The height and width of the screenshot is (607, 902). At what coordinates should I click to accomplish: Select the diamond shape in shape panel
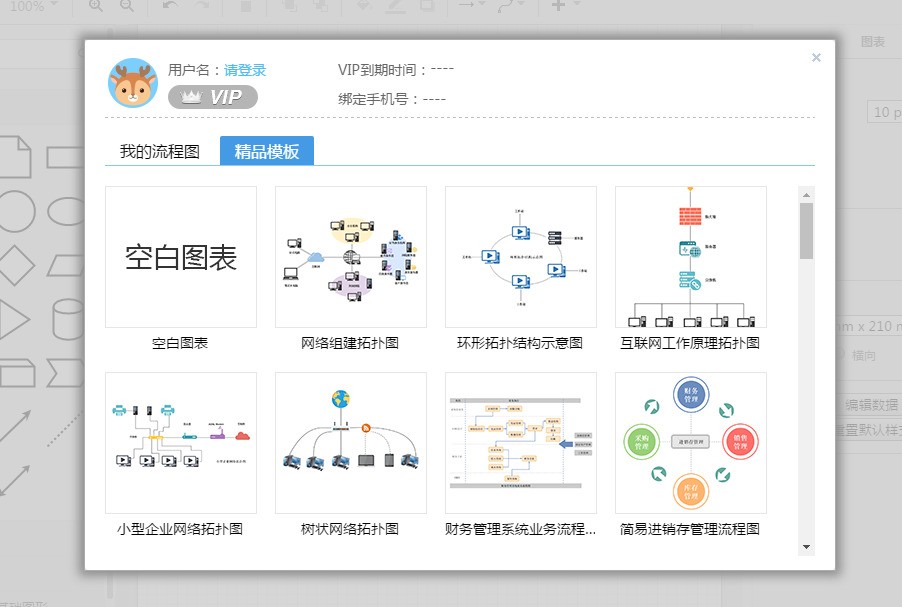(16, 265)
